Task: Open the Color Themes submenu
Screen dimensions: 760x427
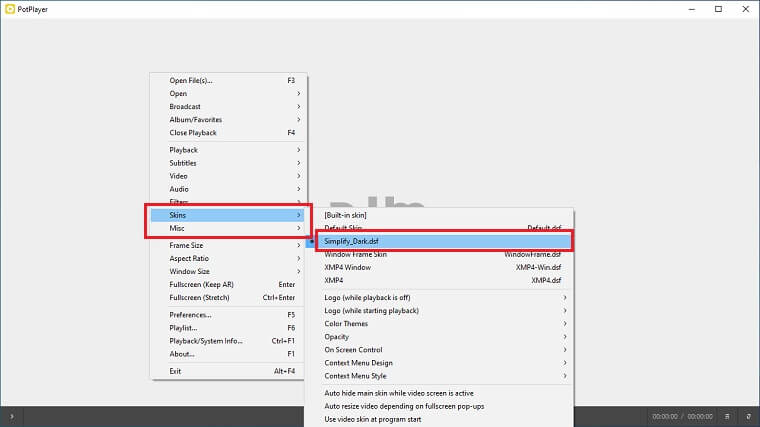Action: click(x=439, y=324)
